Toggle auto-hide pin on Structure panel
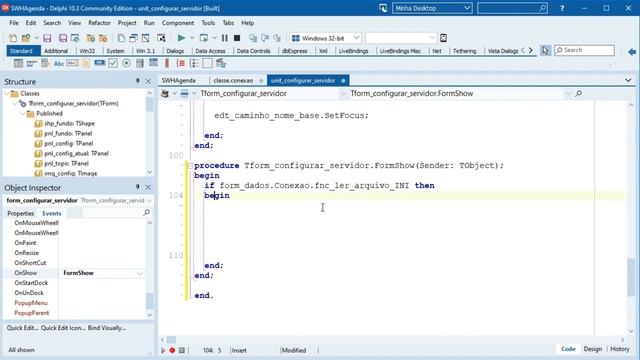This screenshot has width=640, height=360. point(138,82)
